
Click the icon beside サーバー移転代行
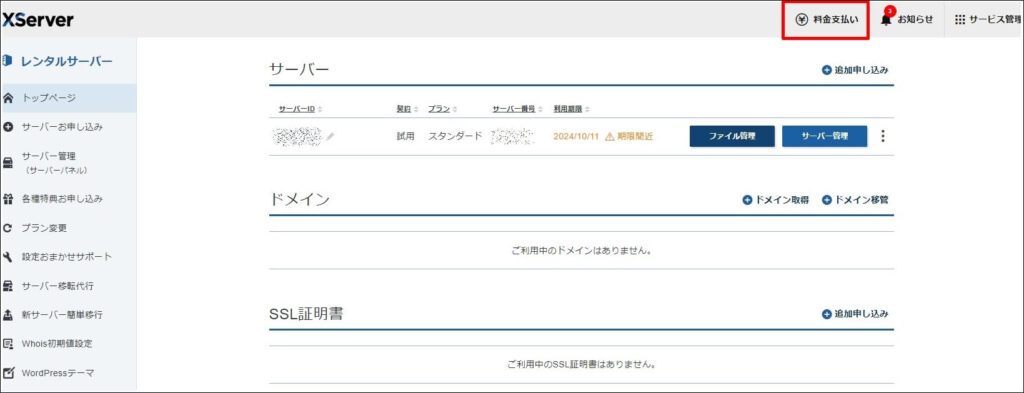(8, 286)
